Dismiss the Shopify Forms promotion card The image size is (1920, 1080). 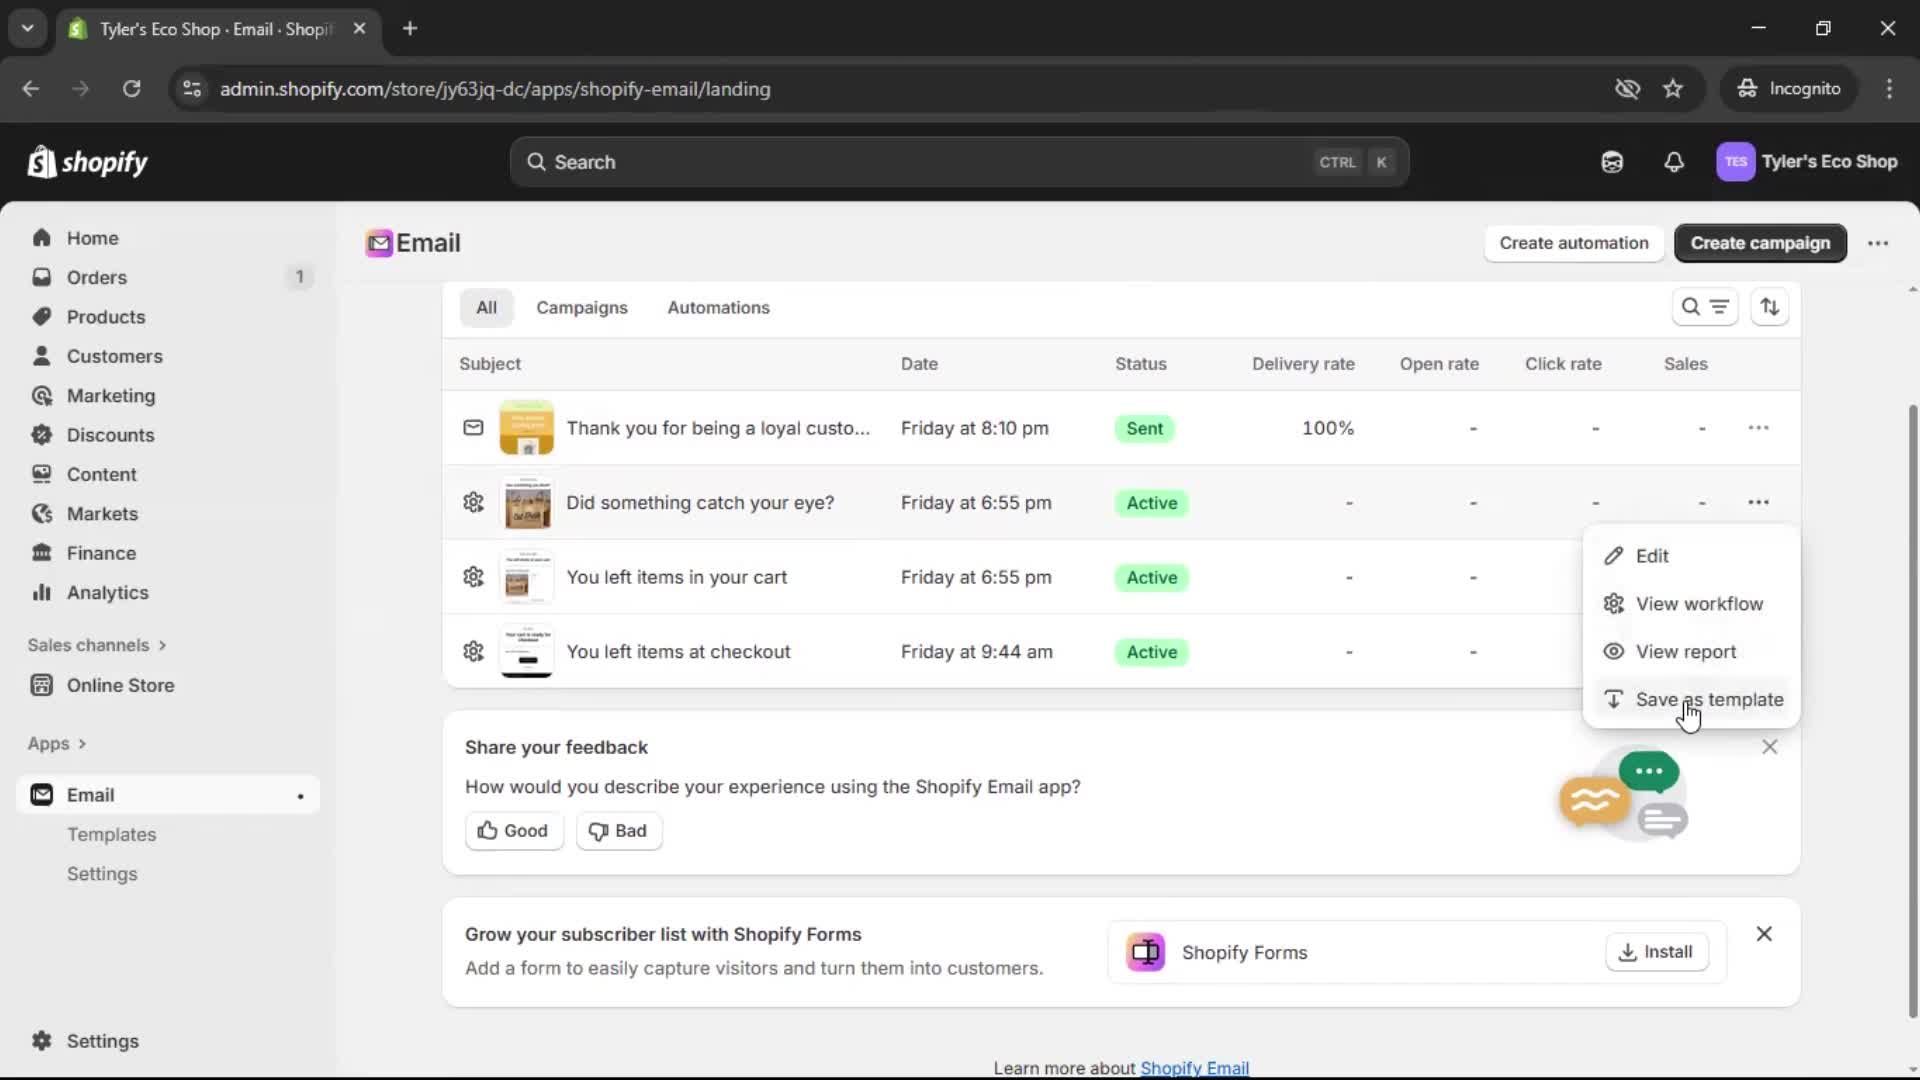1764,934
